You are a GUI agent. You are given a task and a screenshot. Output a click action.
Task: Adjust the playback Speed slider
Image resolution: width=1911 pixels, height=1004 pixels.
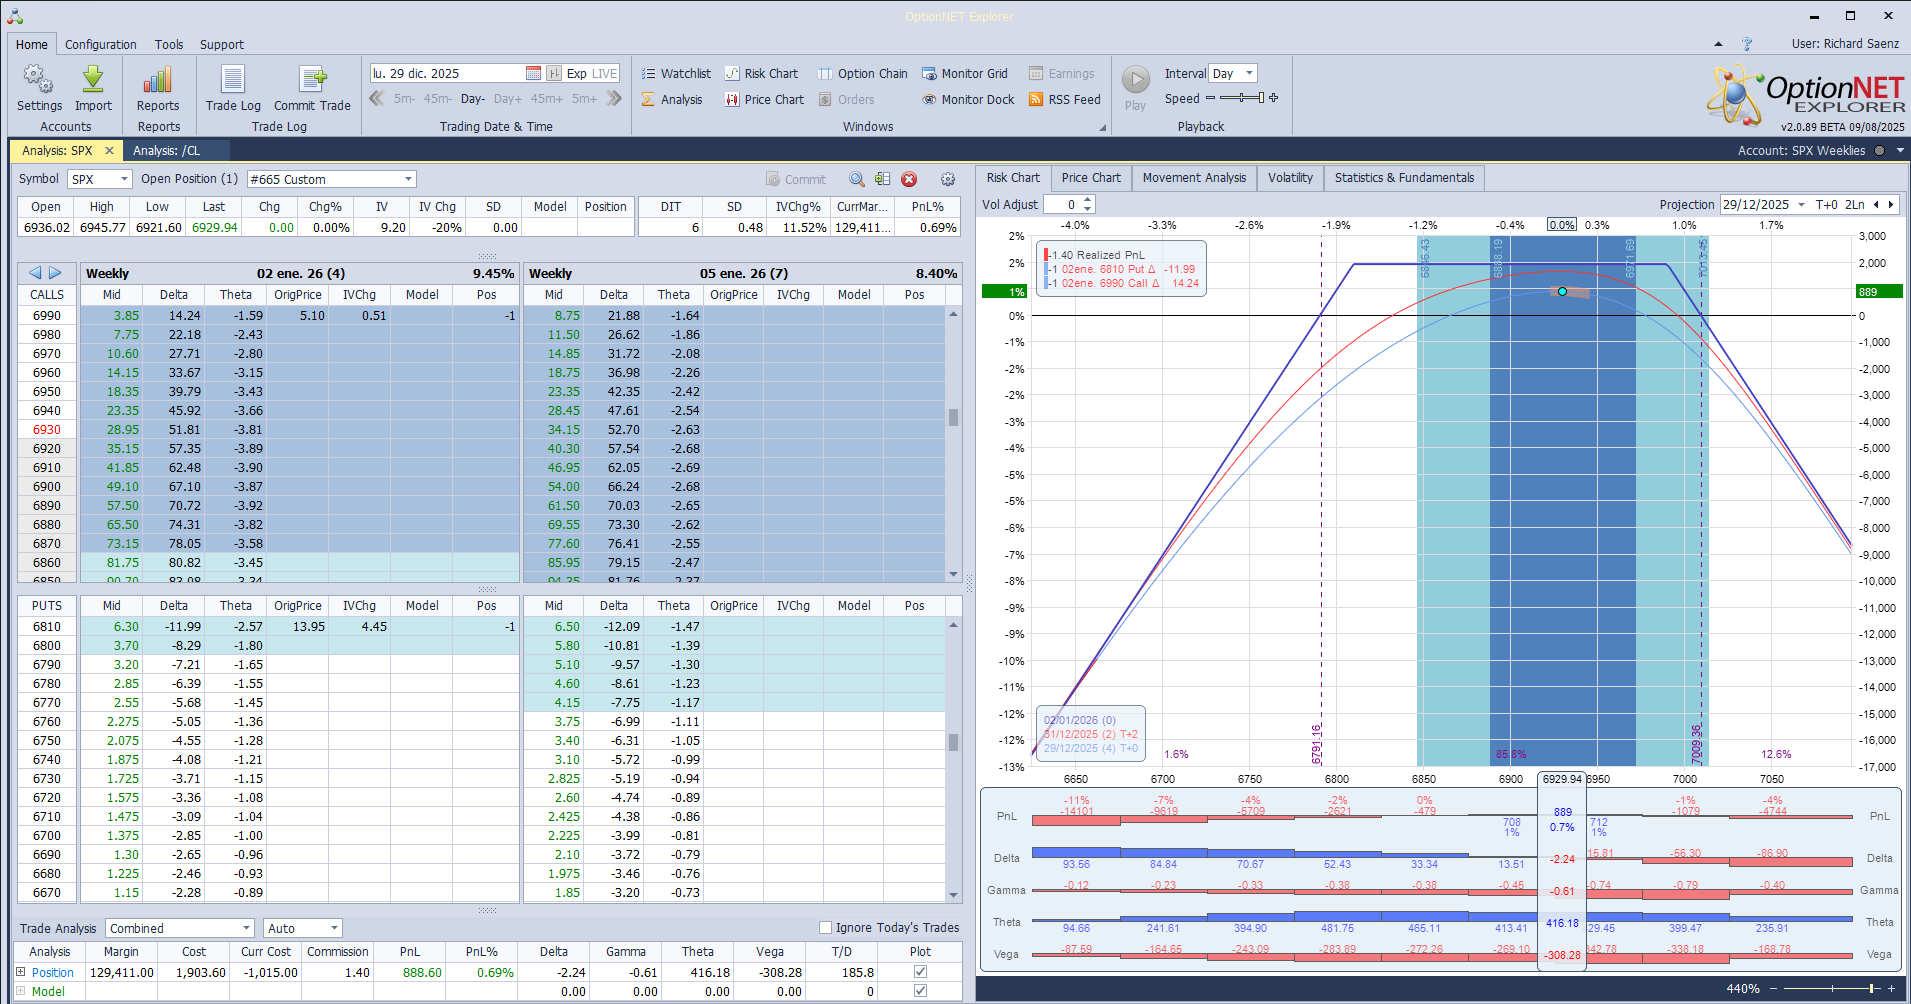1242,98
